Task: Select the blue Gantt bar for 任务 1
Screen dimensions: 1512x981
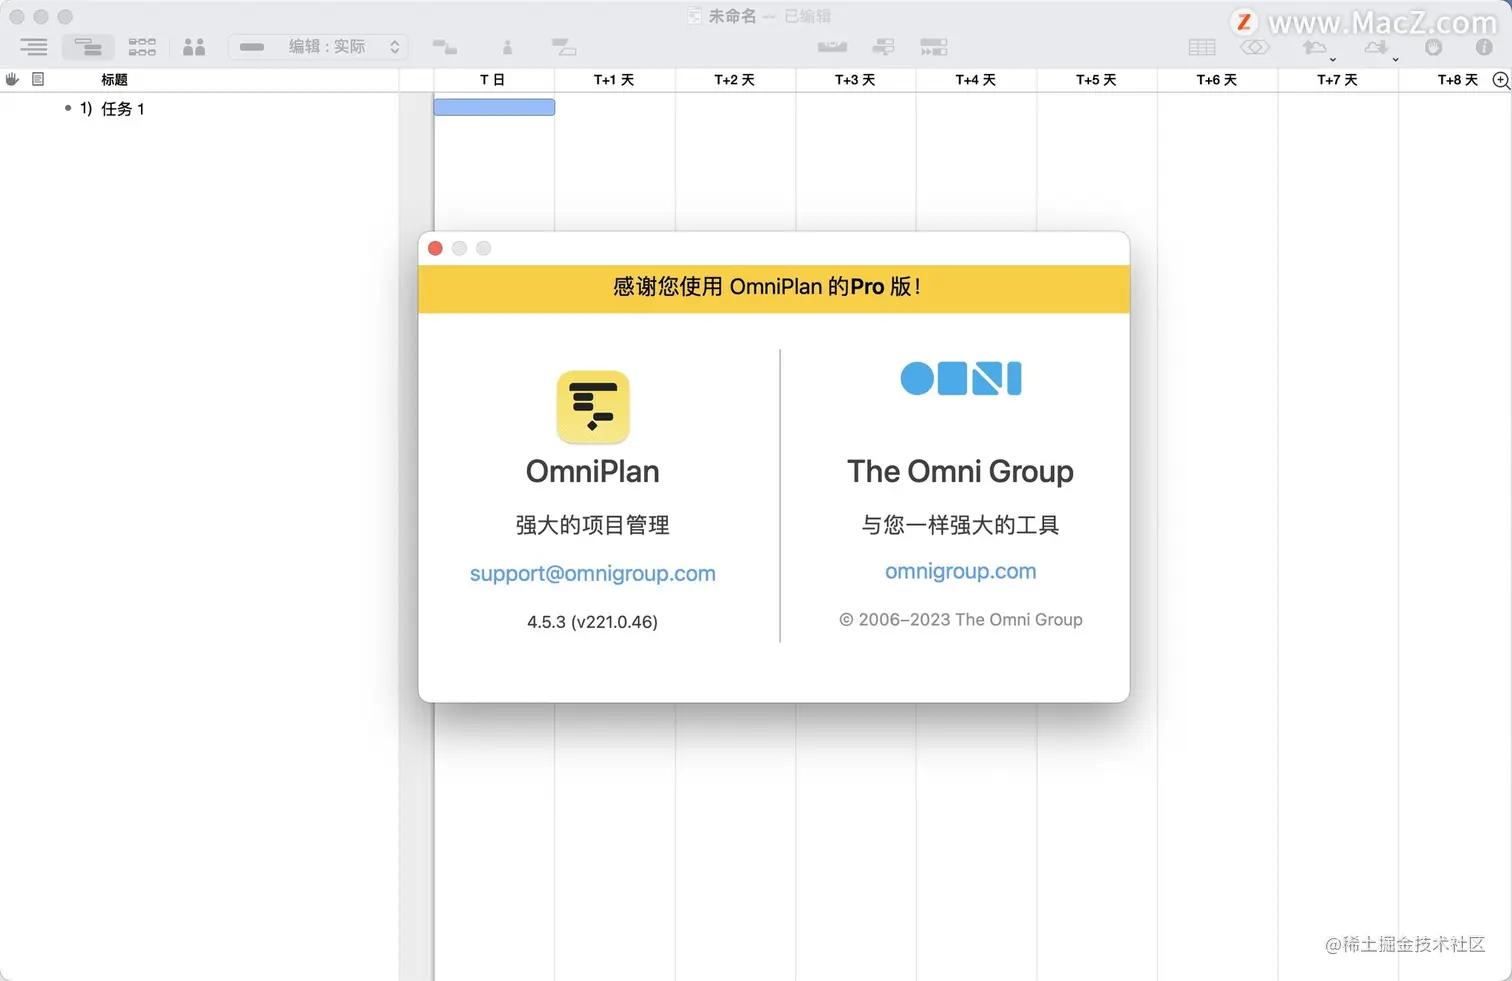Action: pyautogui.click(x=494, y=107)
